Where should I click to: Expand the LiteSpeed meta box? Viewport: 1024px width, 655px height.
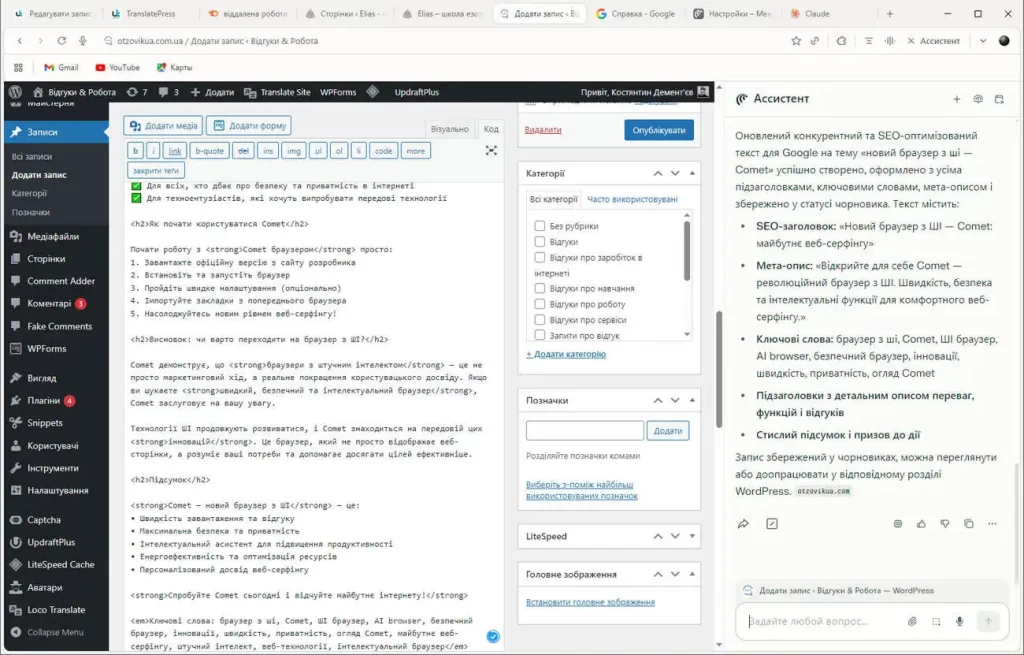coord(693,536)
